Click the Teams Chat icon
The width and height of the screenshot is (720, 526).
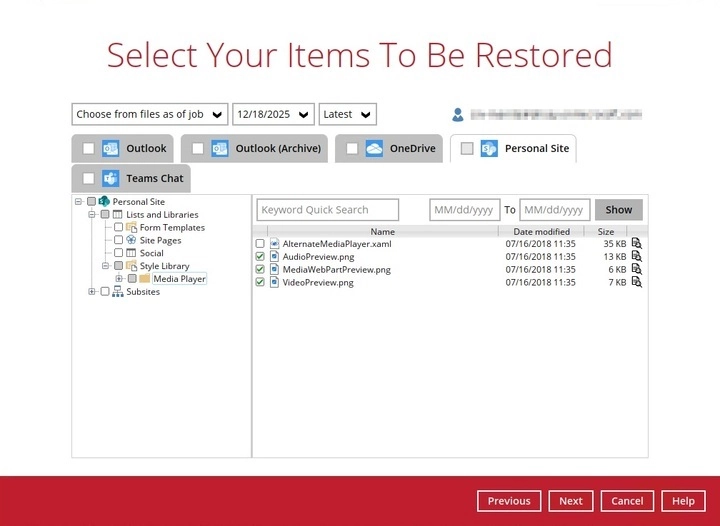pos(110,179)
